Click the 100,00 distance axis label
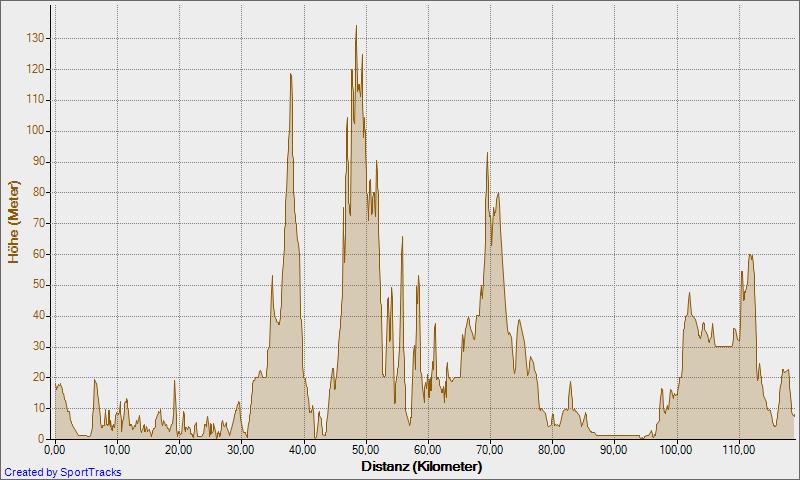This screenshot has height=480, width=800. 677,450
